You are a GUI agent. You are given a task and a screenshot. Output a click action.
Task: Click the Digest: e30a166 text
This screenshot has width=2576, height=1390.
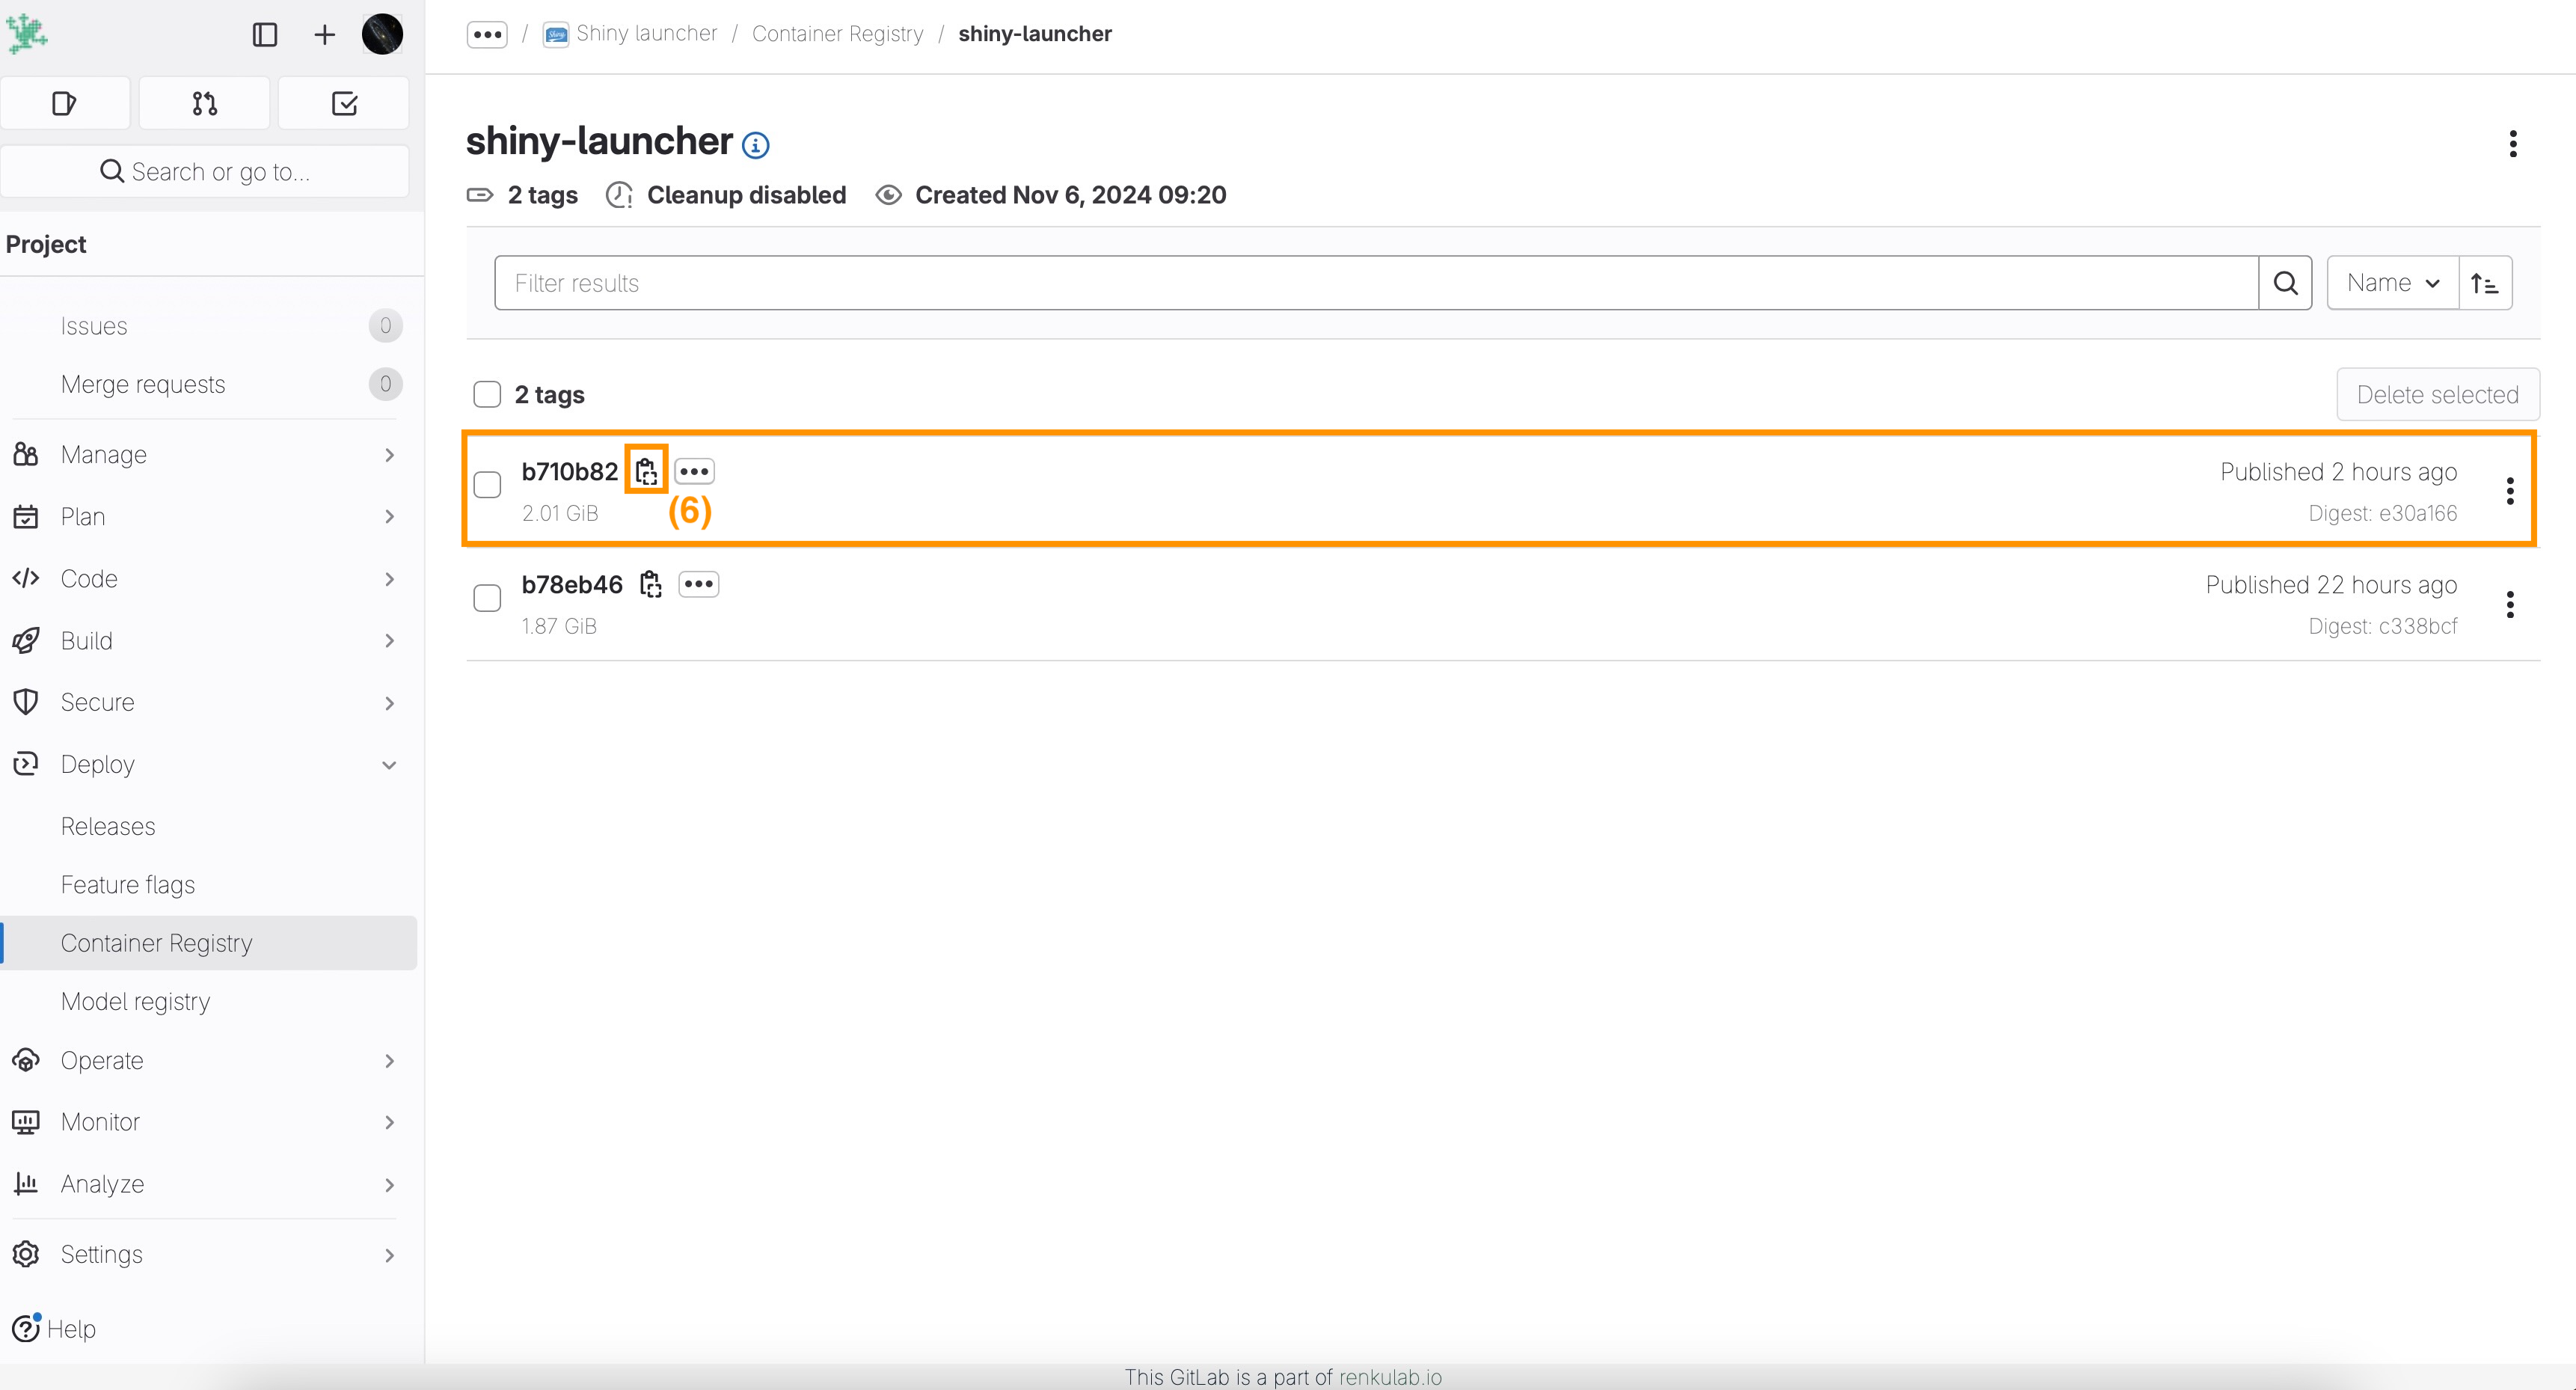(x=2383, y=513)
